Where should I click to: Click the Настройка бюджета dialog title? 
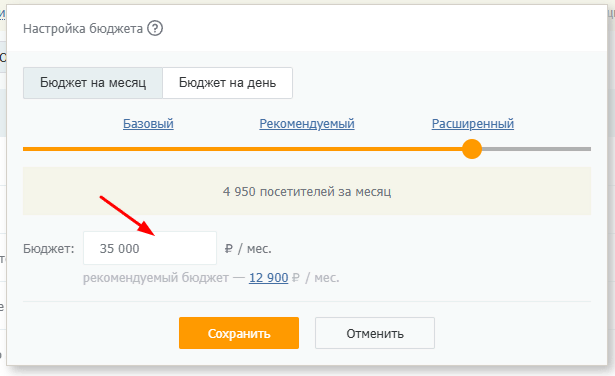pos(83,29)
